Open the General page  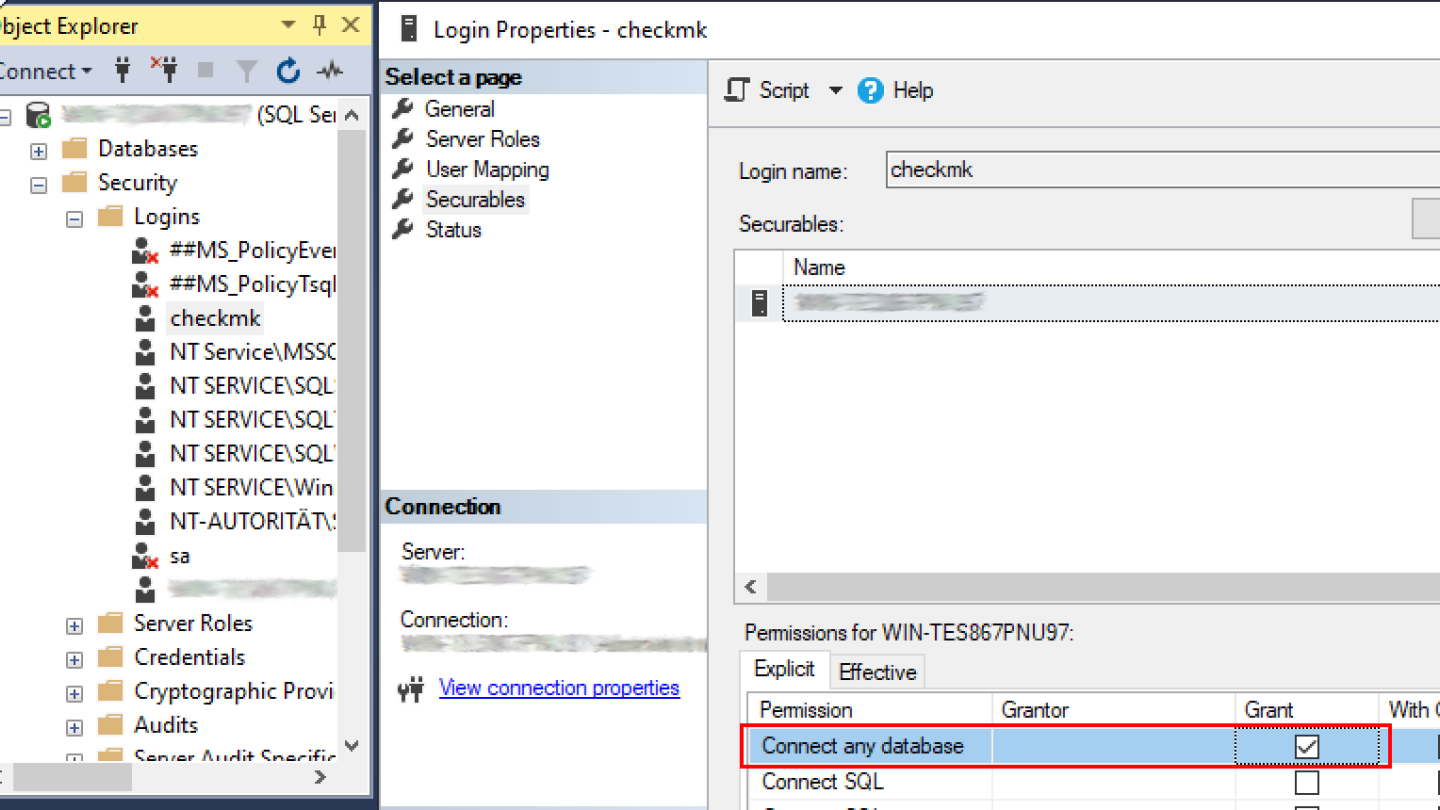(459, 109)
